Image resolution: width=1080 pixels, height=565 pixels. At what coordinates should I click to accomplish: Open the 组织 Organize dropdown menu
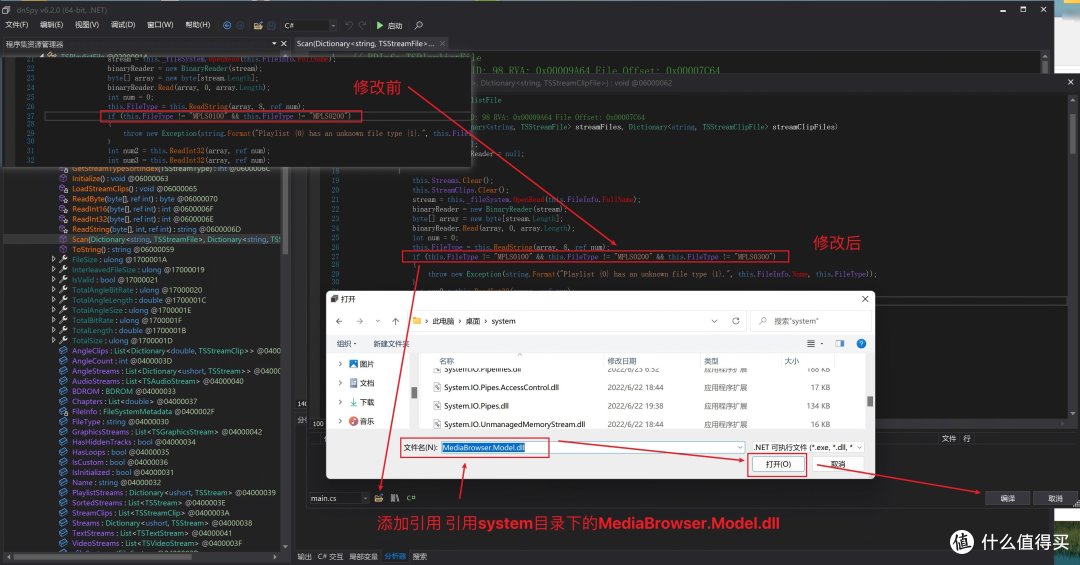(348, 343)
